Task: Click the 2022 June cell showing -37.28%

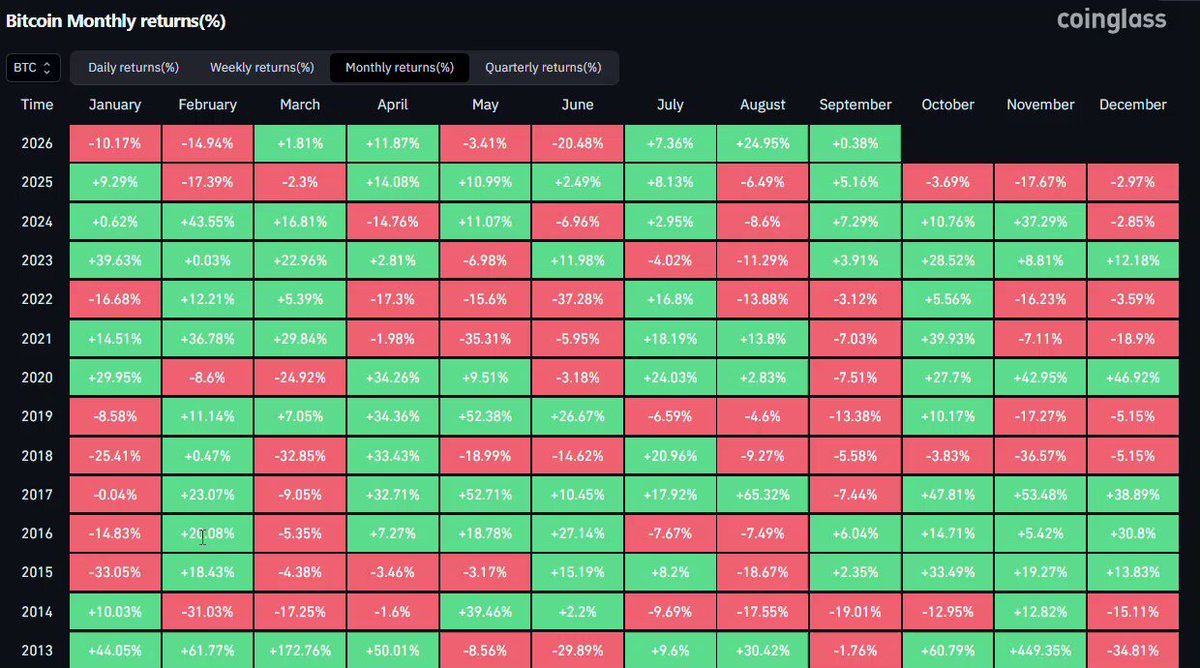Action: coord(578,299)
